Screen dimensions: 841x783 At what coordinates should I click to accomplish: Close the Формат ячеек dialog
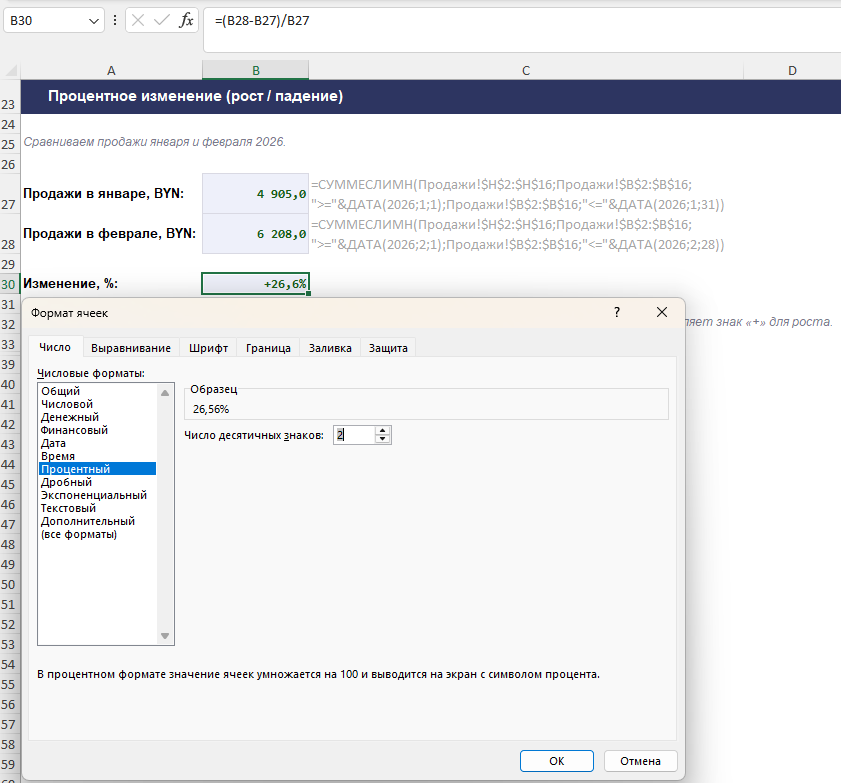662,312
